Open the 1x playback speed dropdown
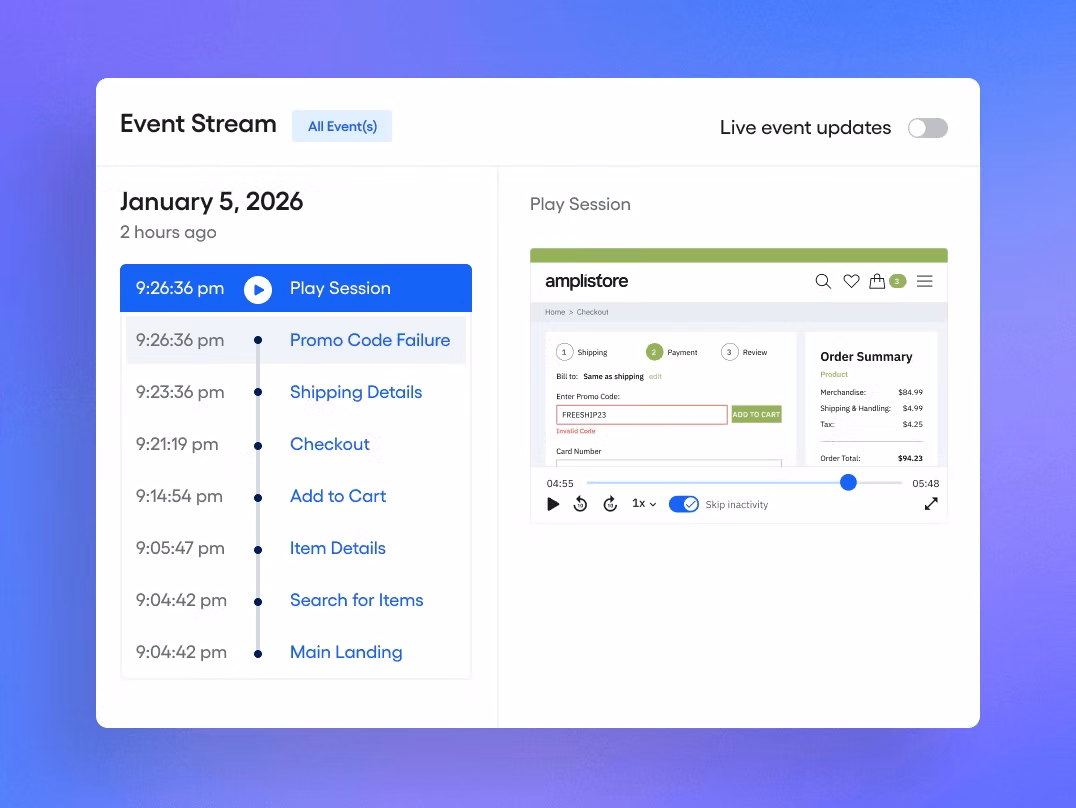1076x808 pixels. click(644, 504)
